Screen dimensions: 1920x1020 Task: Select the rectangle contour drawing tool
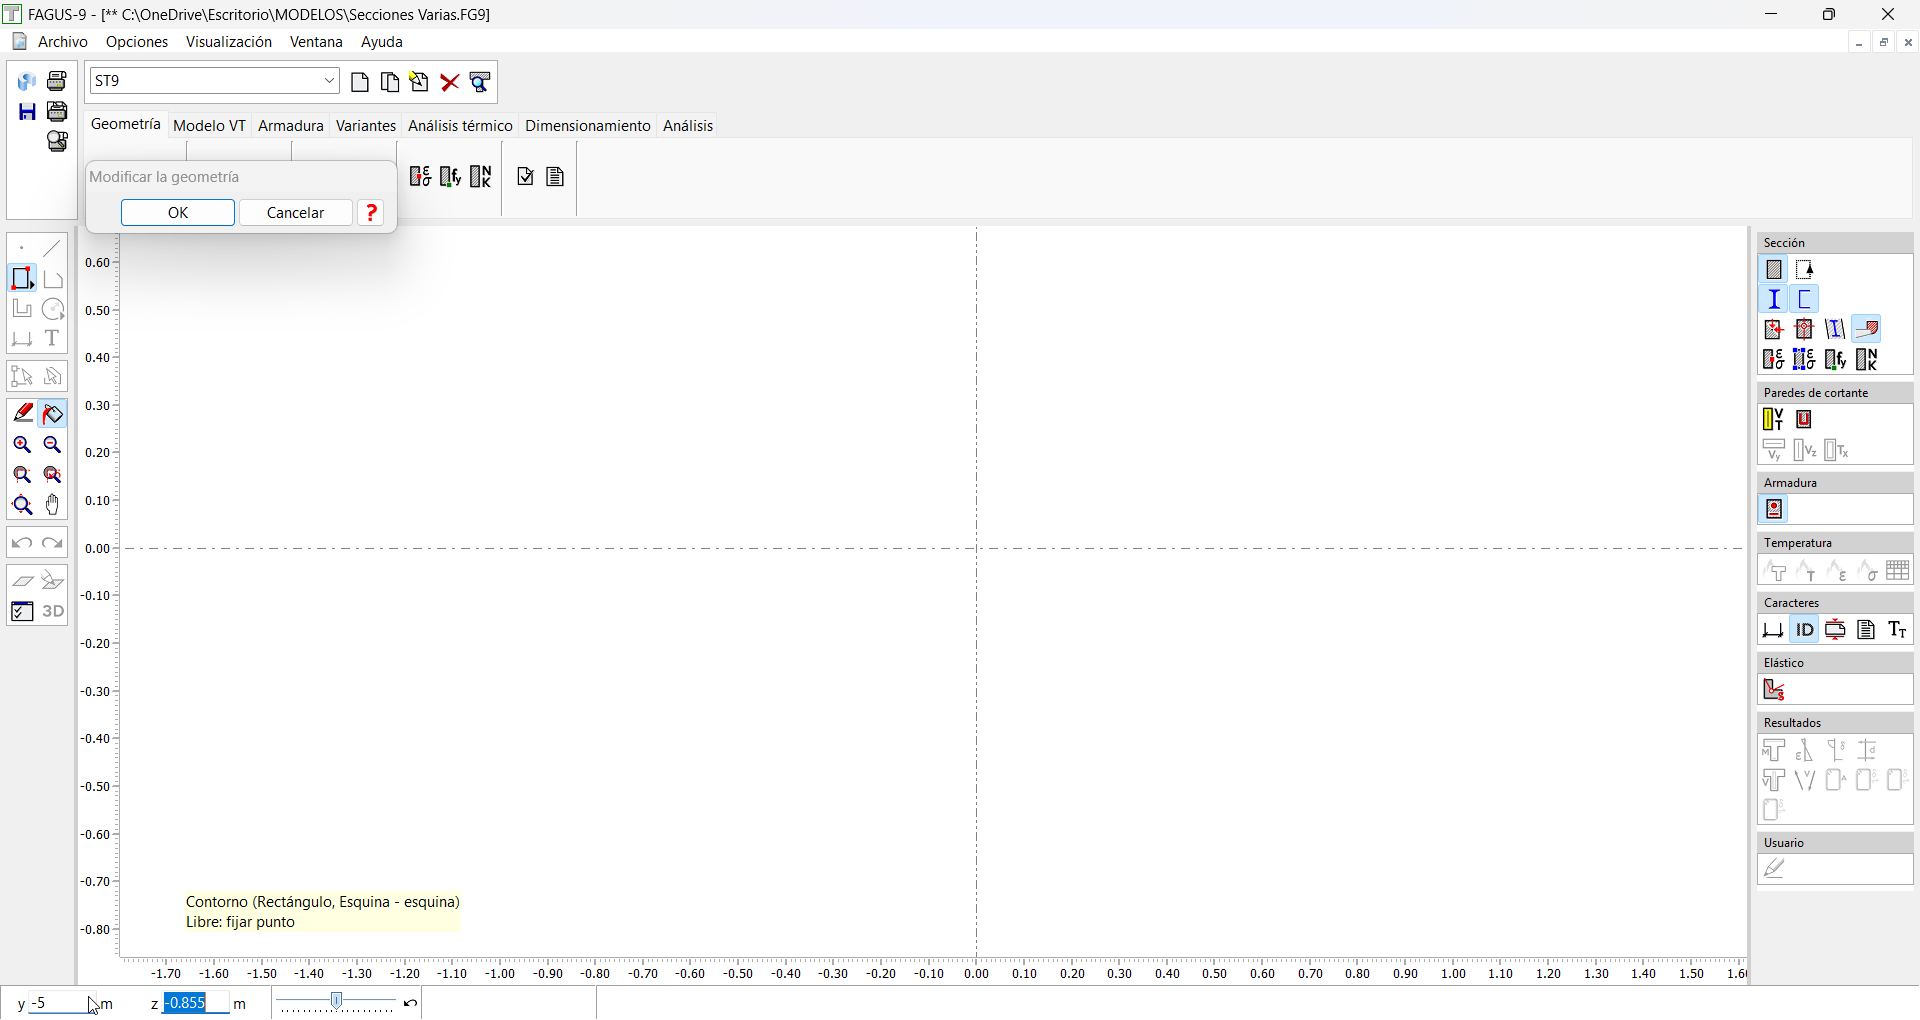click(x=22, y=279)
